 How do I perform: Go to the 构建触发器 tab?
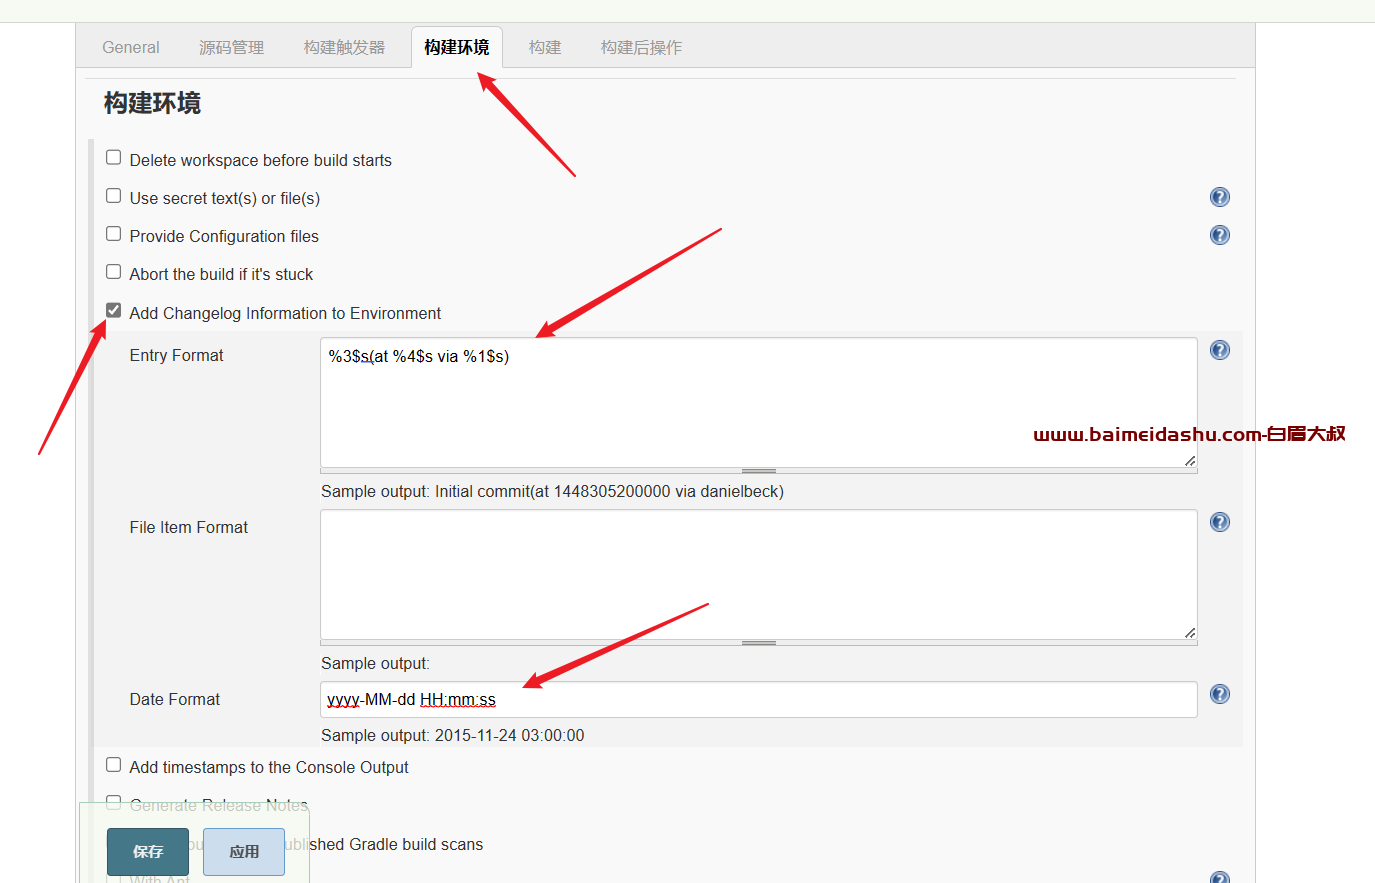pos(344,47)
